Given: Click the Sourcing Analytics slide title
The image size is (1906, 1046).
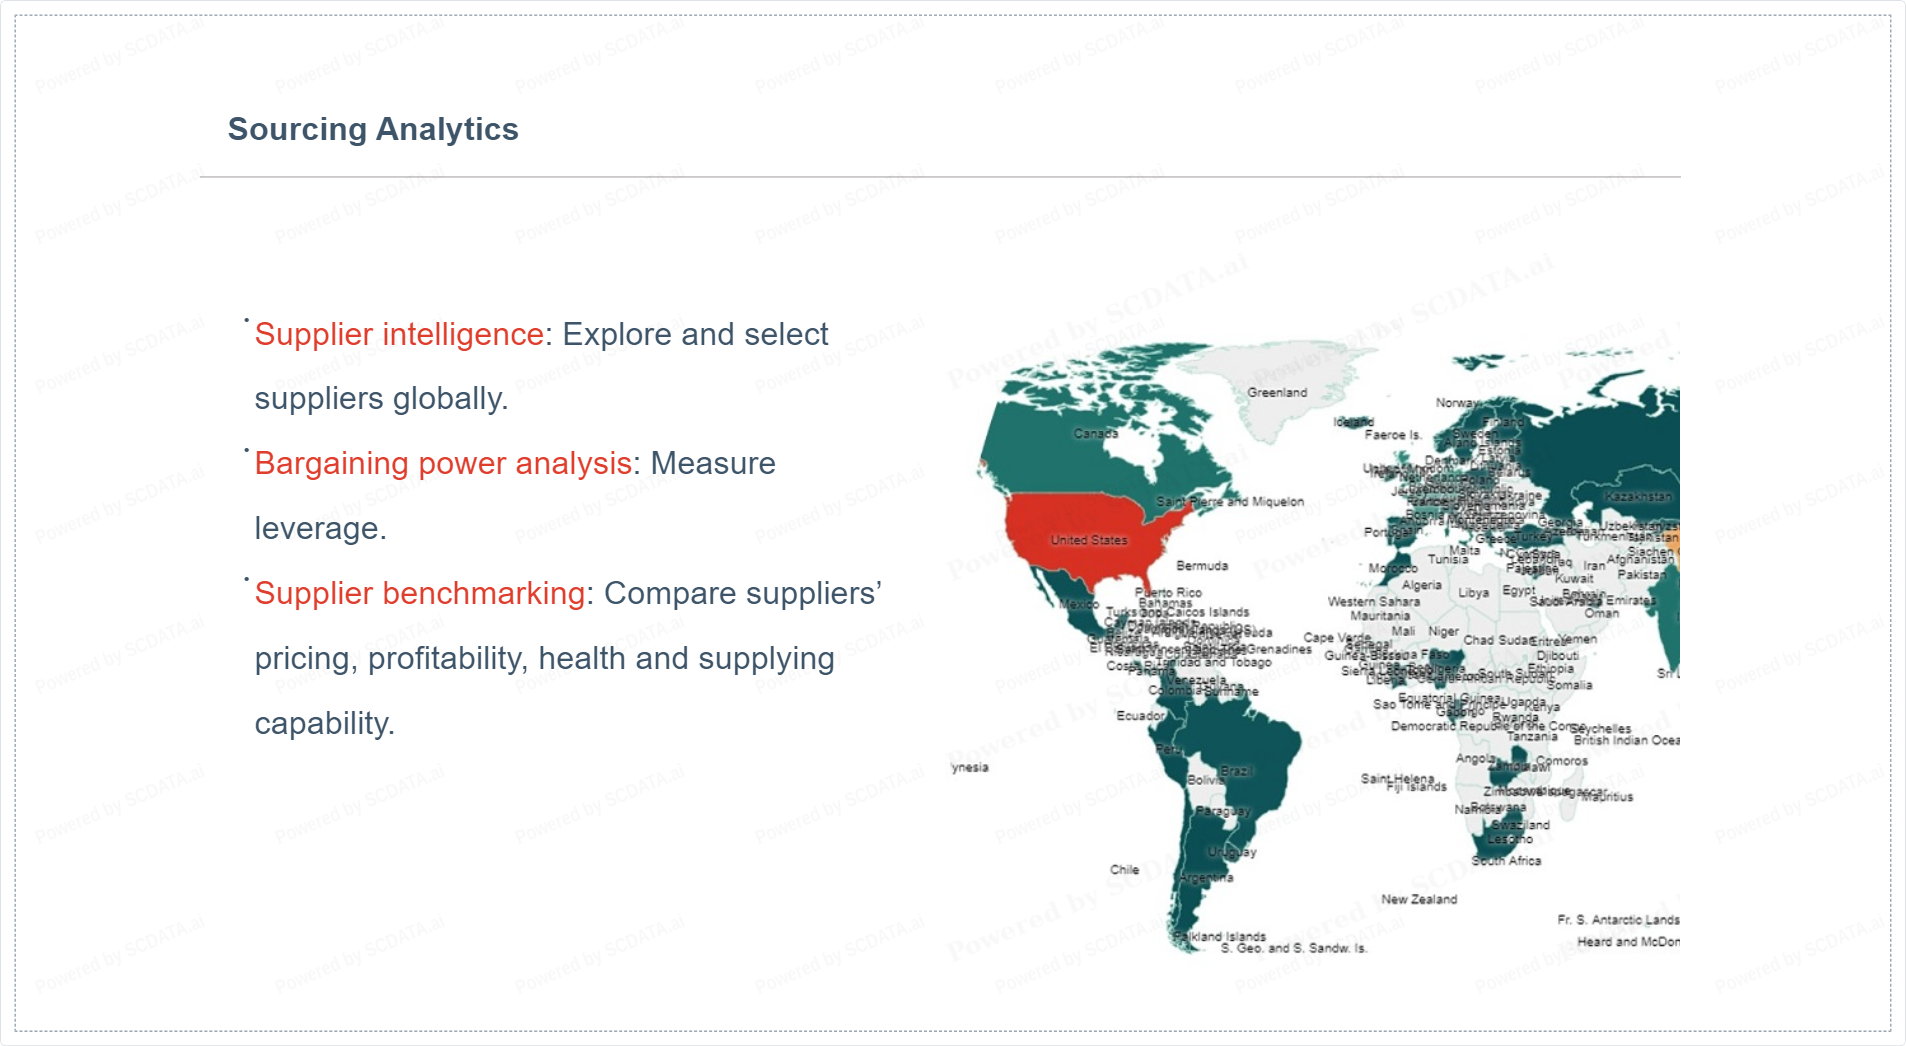Looking at the screenshot, I should pos(373,130).
